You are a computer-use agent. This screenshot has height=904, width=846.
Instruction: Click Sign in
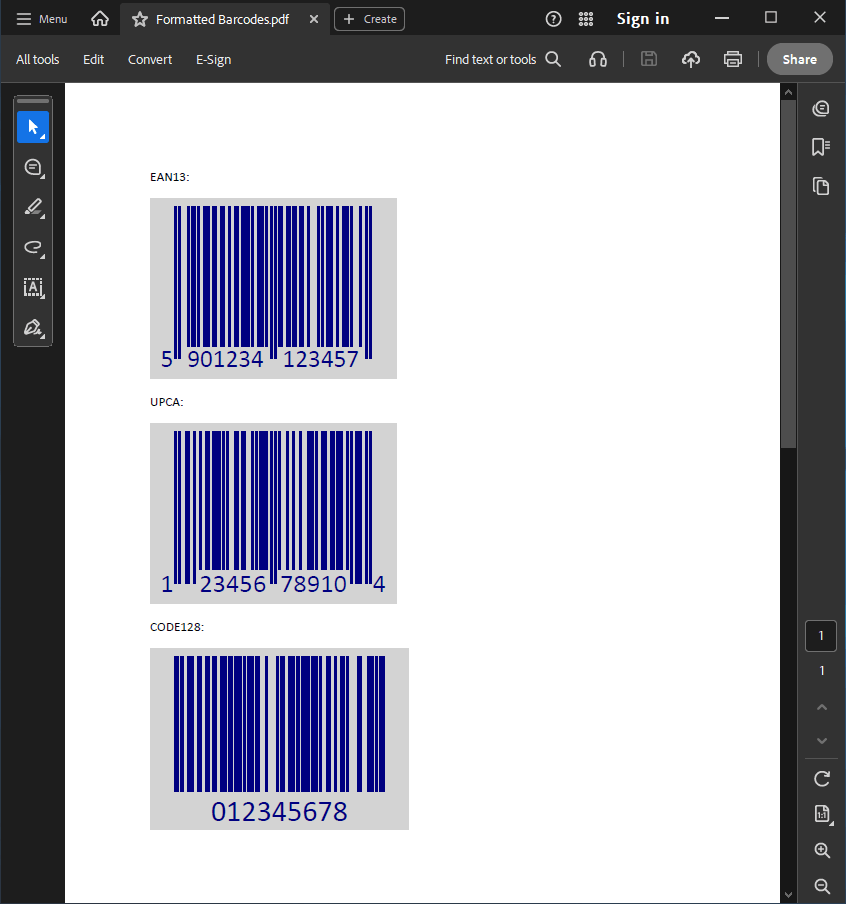(643, 19)
